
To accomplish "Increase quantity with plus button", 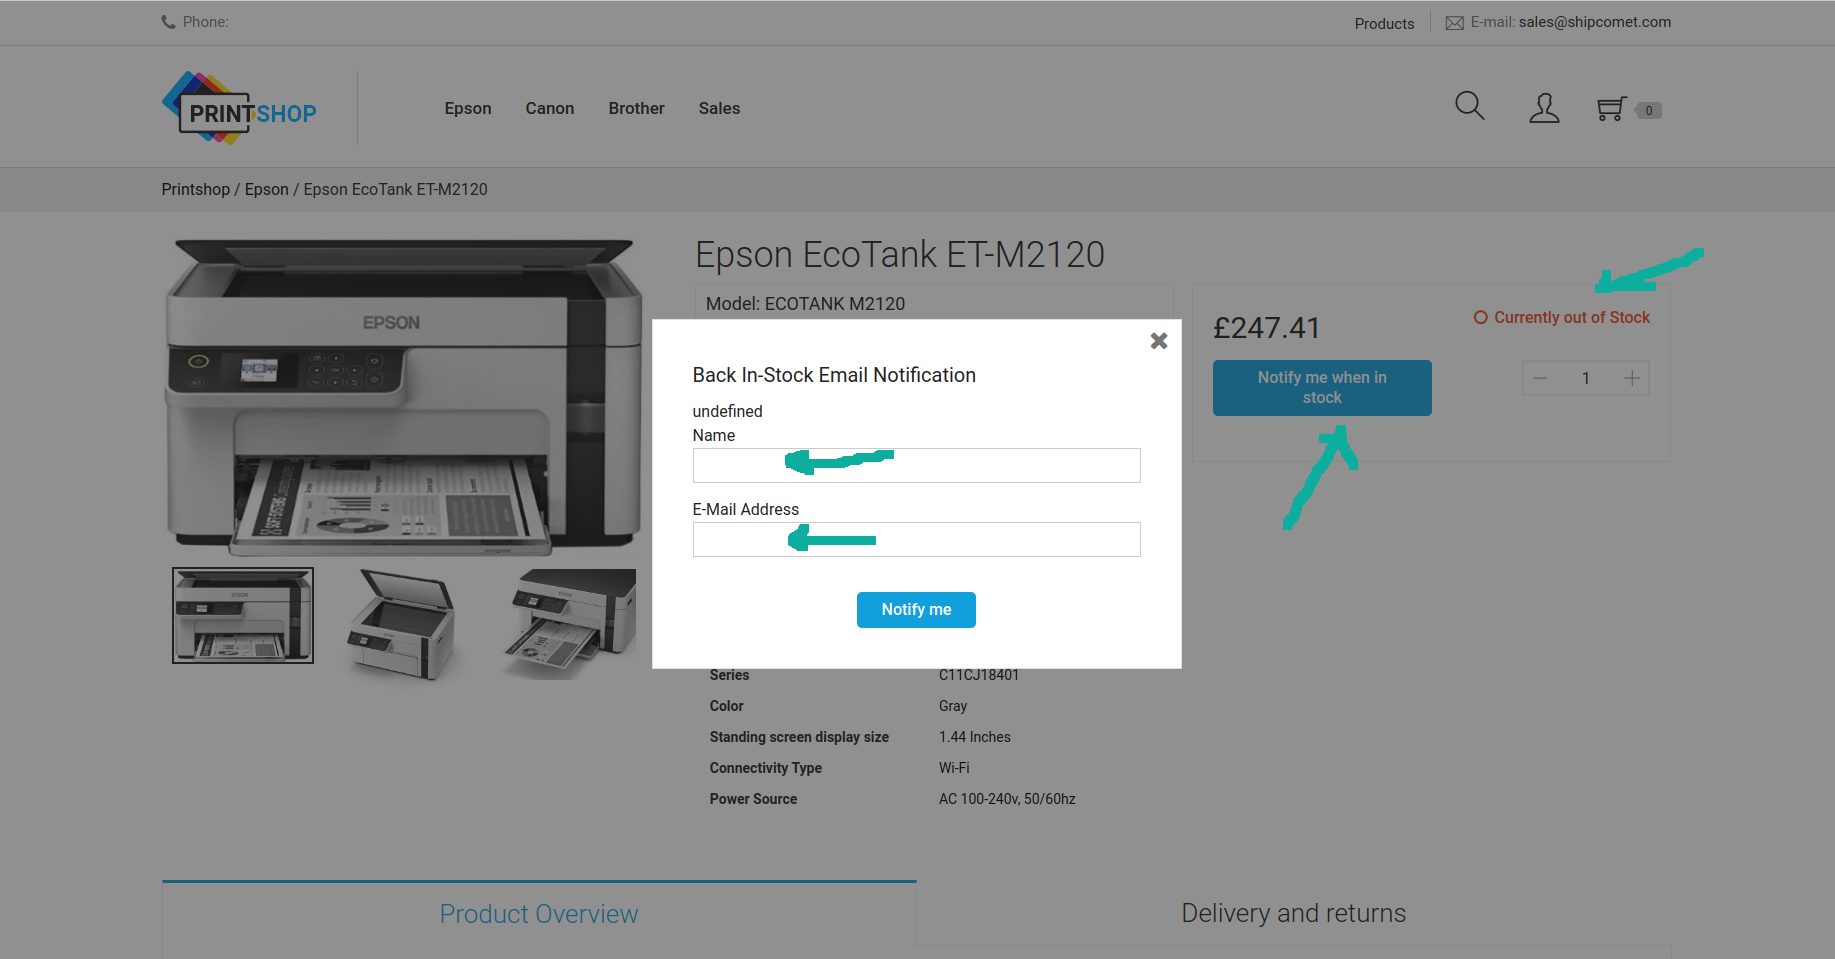I will coord(1632,378).
